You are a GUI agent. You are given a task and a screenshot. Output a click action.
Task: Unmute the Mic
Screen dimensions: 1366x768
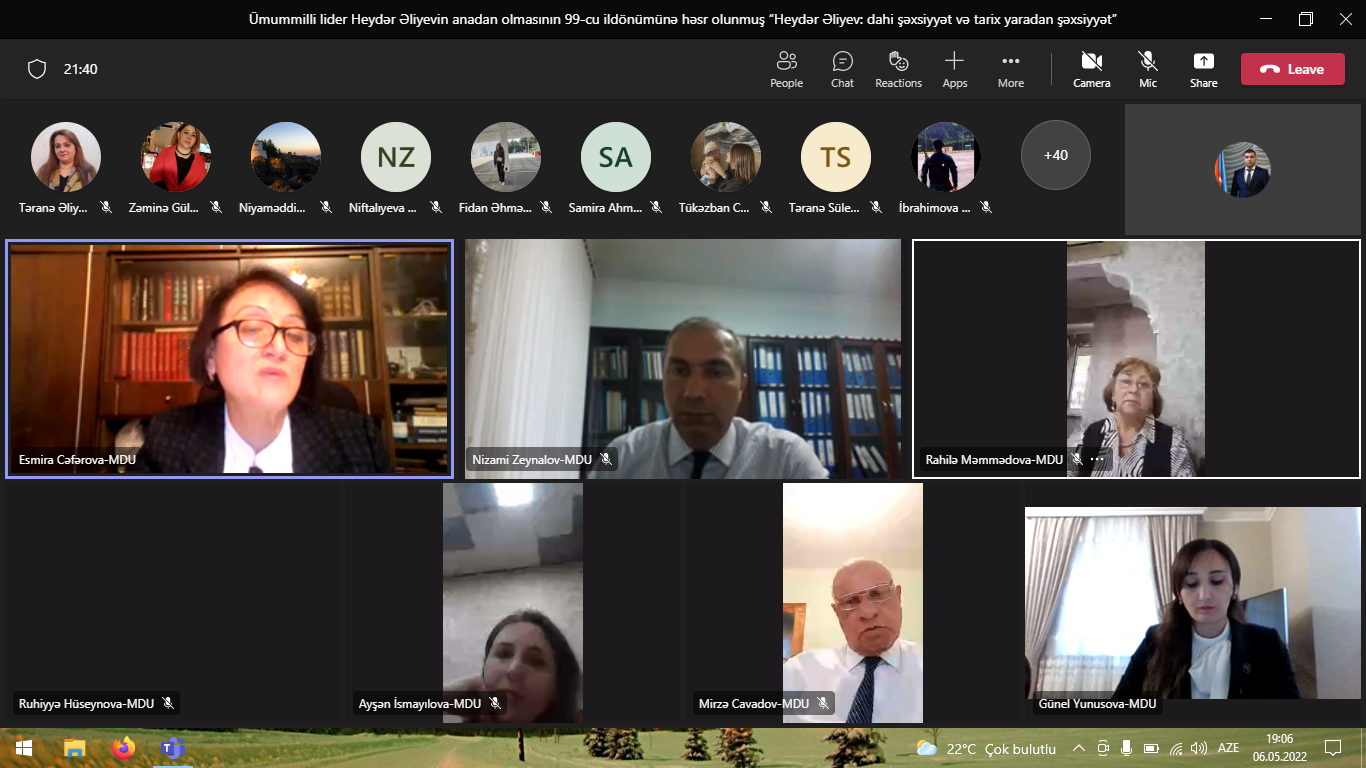[1148, 69]
